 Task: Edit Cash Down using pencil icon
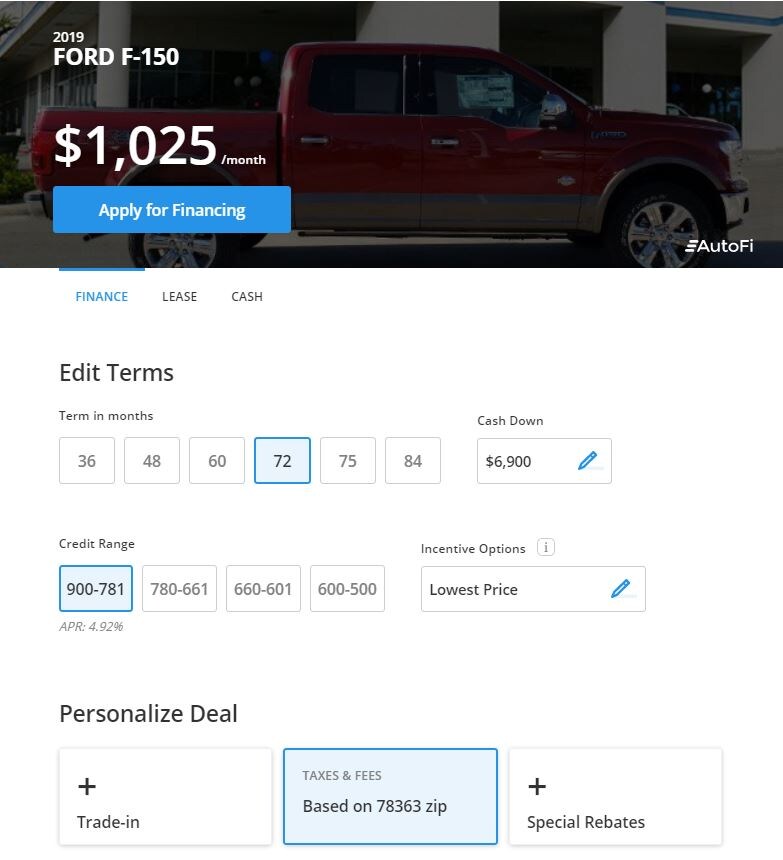(x=587, y=461)
